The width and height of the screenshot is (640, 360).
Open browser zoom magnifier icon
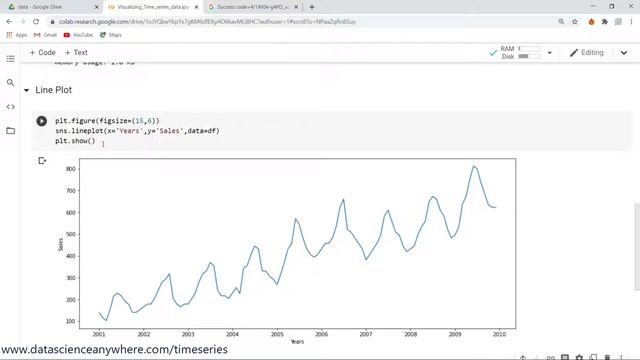(x=561, y=22)
